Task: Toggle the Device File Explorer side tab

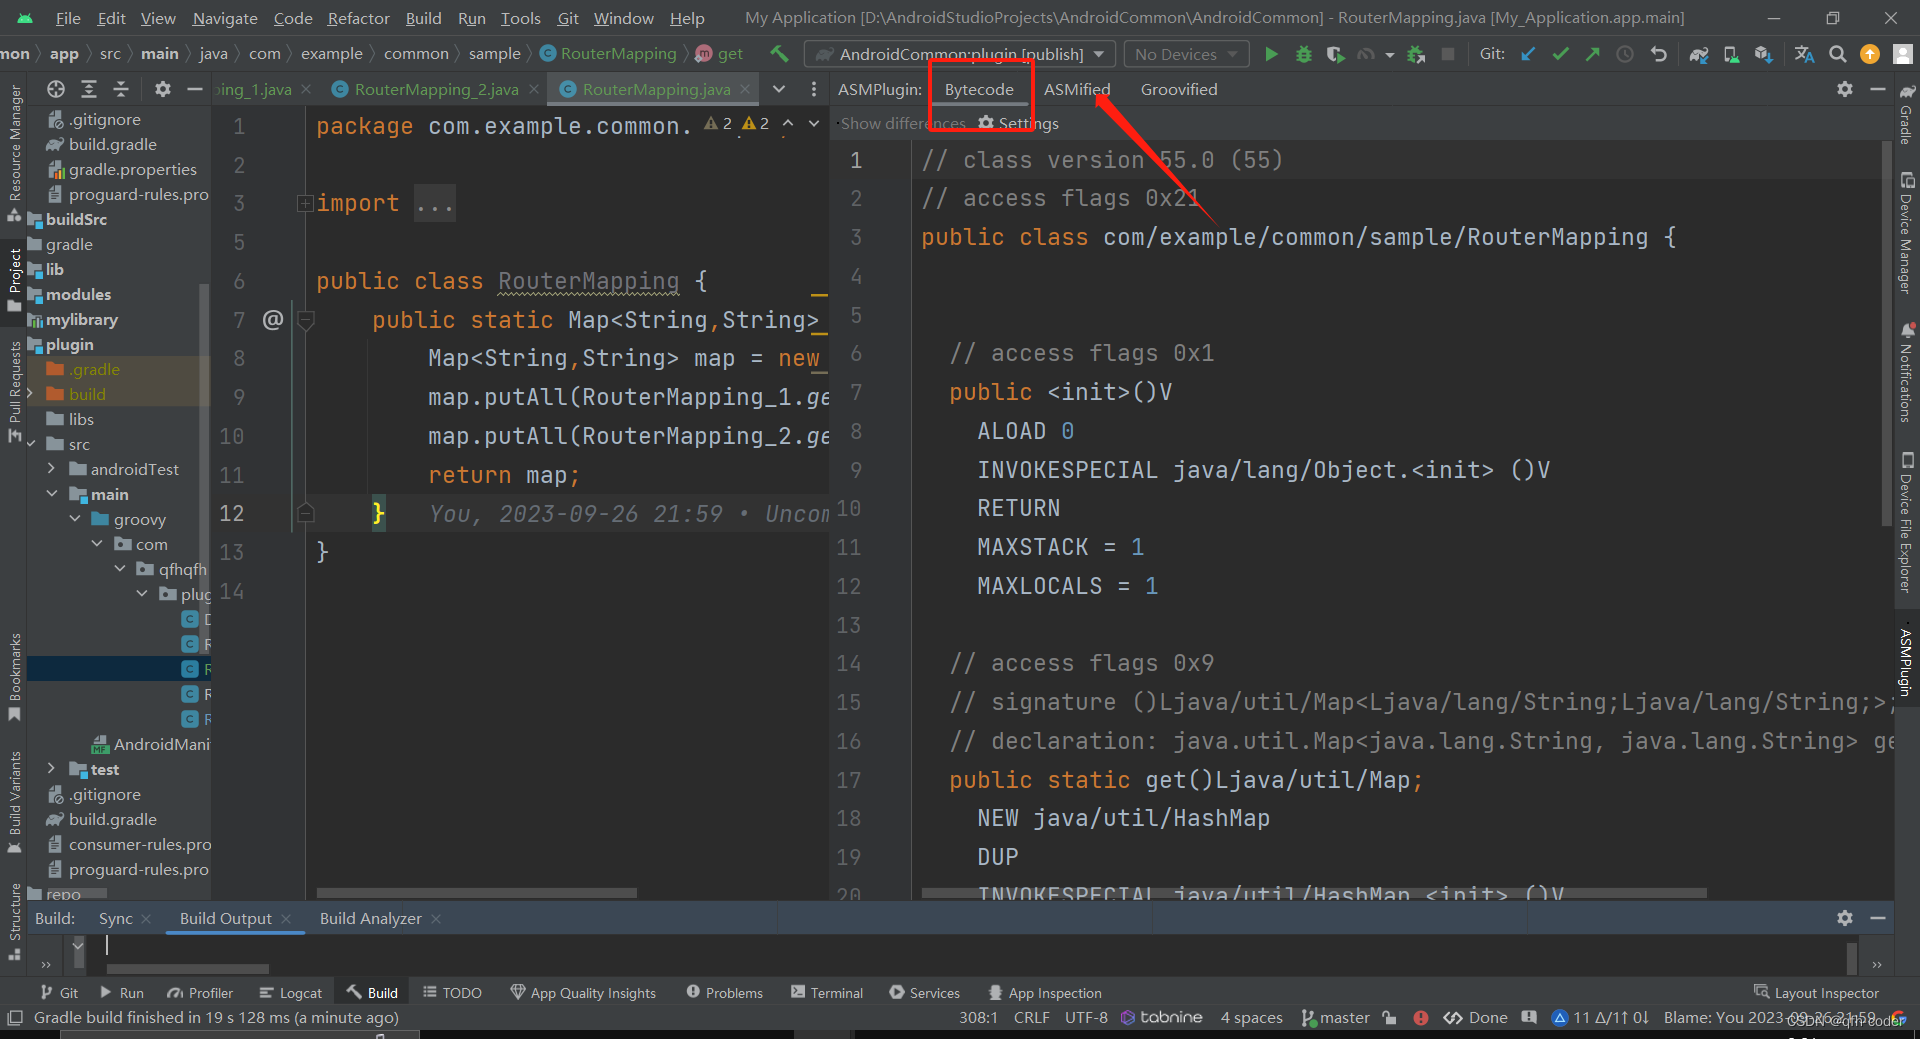Action: click(x=1906, y=522)
